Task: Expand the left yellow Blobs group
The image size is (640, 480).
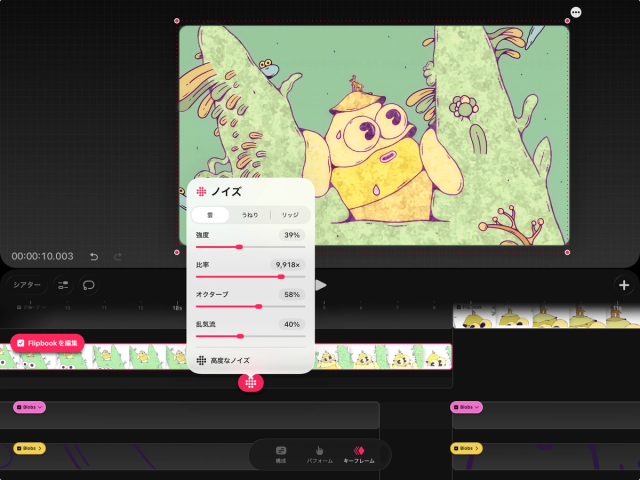Action: point(29,448)
